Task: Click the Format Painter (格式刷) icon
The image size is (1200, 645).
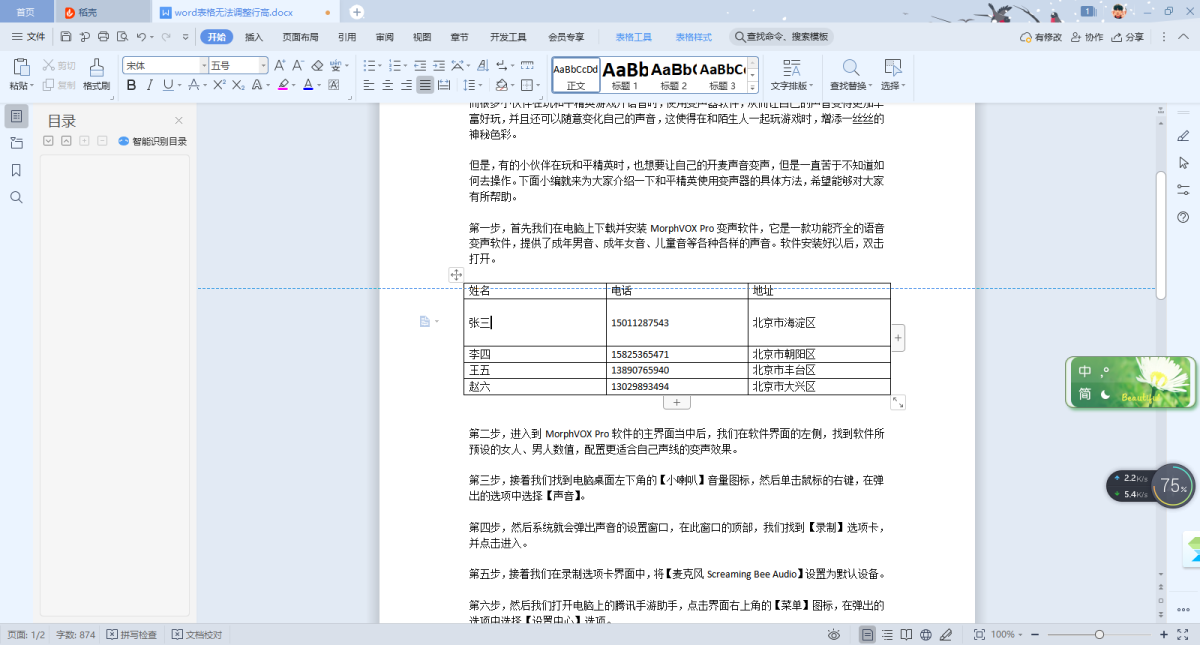Action: [x=96, y=68]
